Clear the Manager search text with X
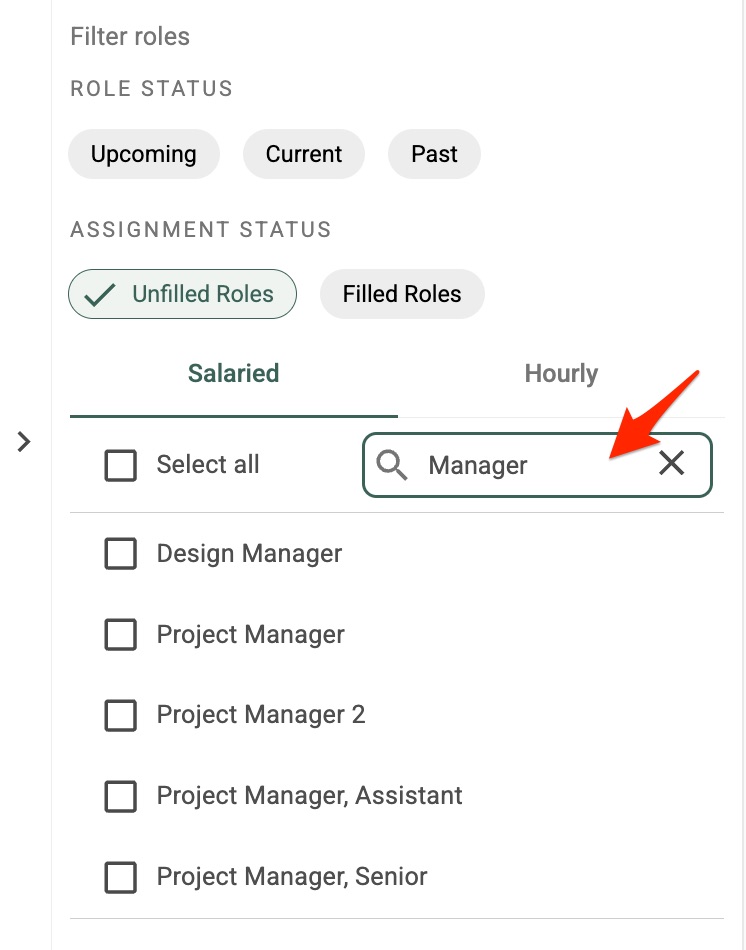 (x=671, y=464)
